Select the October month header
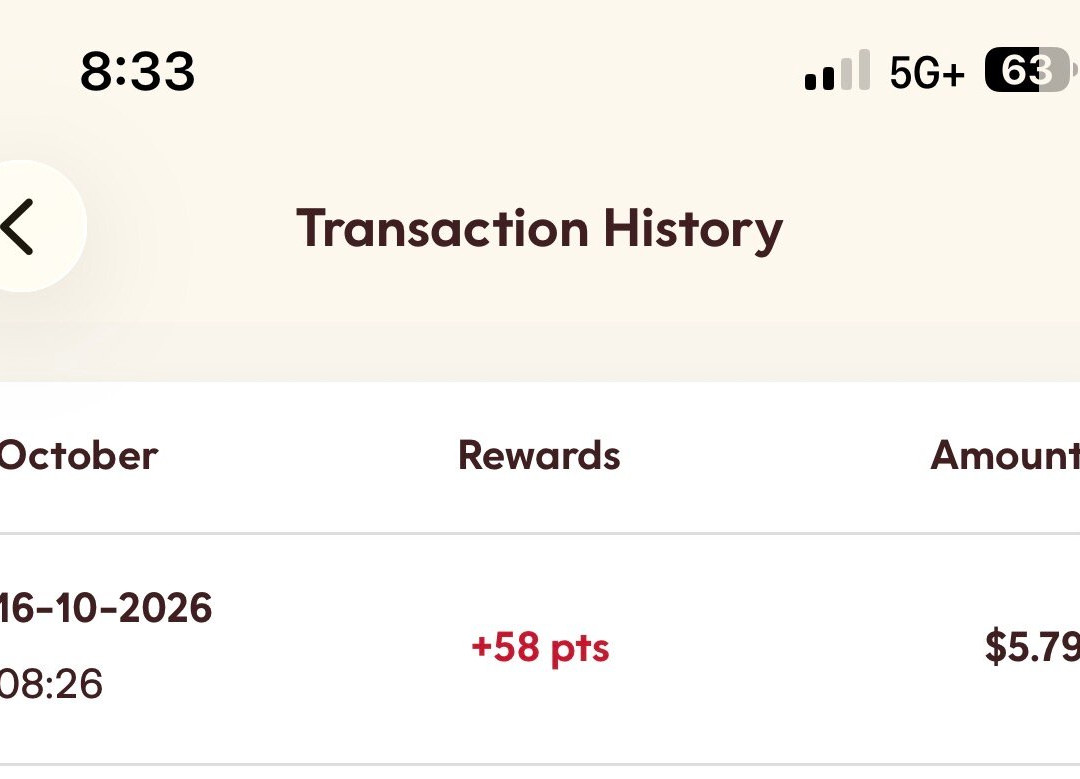 (78, 456)
